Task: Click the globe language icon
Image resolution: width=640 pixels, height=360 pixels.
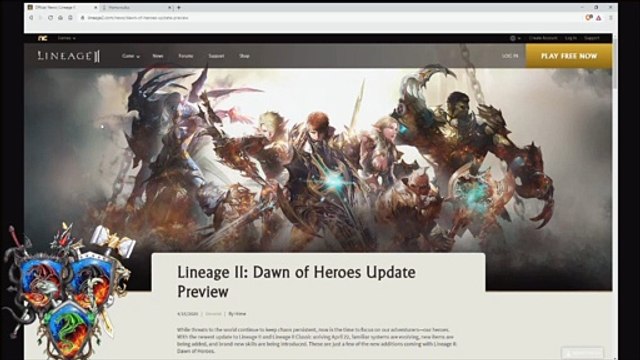Action: [x=513, y=38]
